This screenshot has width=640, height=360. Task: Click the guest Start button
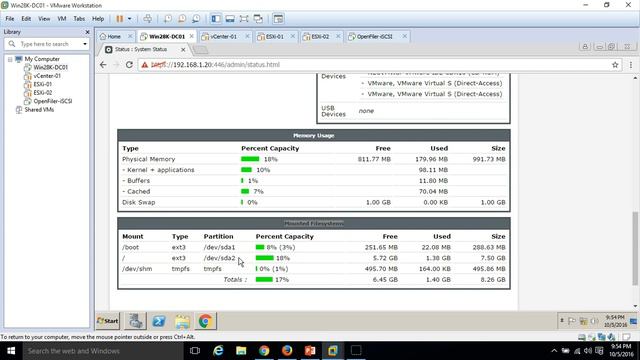108,321
